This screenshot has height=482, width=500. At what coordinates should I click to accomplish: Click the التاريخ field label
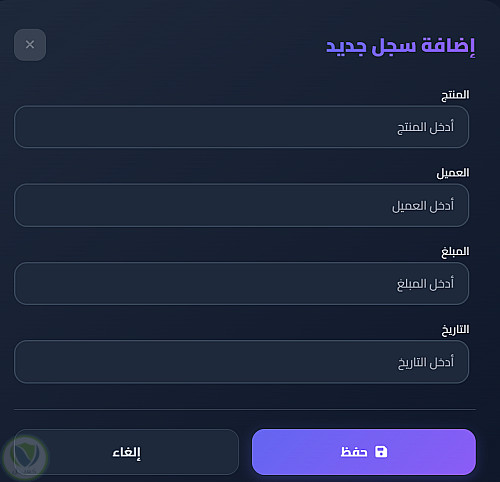point(455,330)
